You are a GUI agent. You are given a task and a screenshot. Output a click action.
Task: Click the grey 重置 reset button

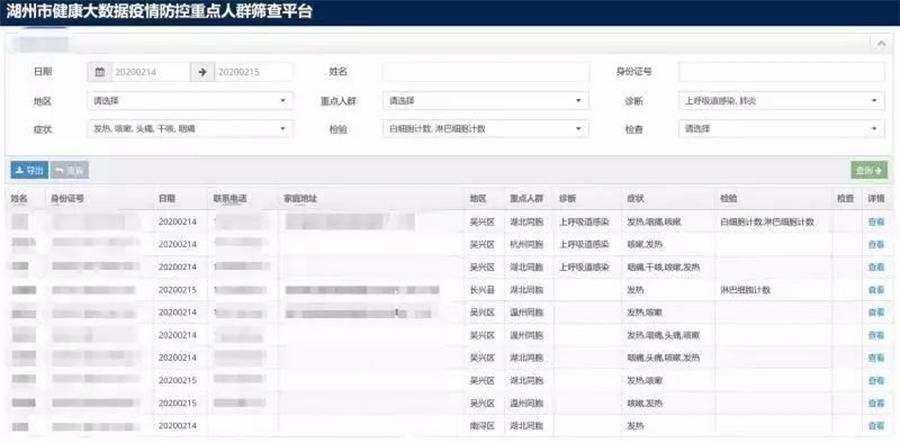click(x=69, y=171)
